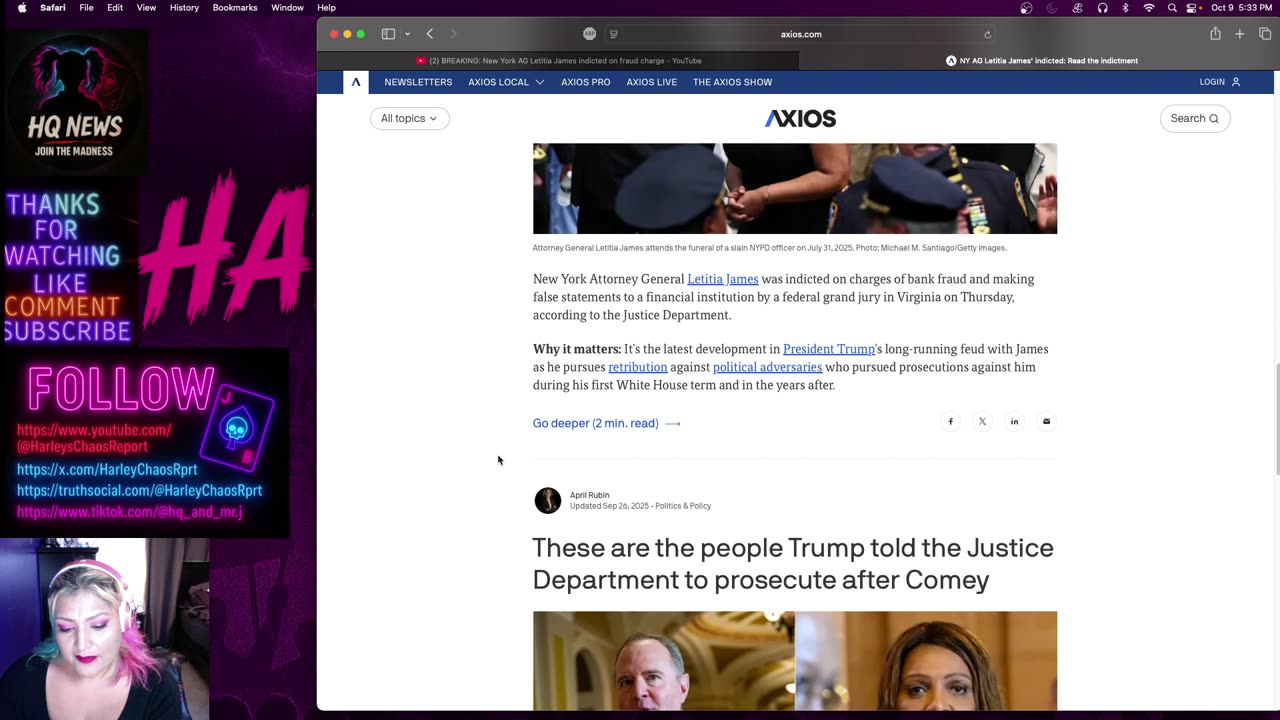Share the article on LinkedIn

tap(1014, 422)
